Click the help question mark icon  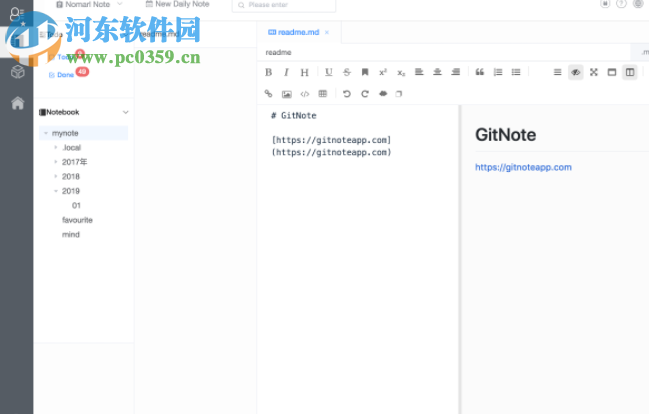tap(621, 4)
